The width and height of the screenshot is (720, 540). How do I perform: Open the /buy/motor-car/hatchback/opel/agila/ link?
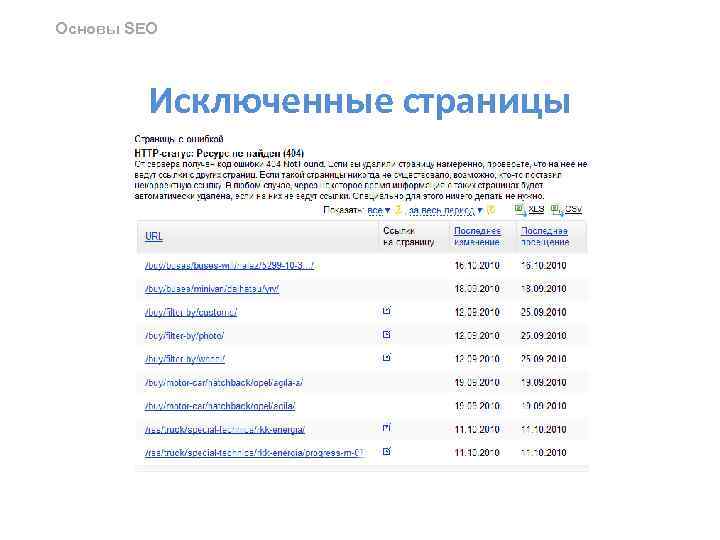[220, 406]
